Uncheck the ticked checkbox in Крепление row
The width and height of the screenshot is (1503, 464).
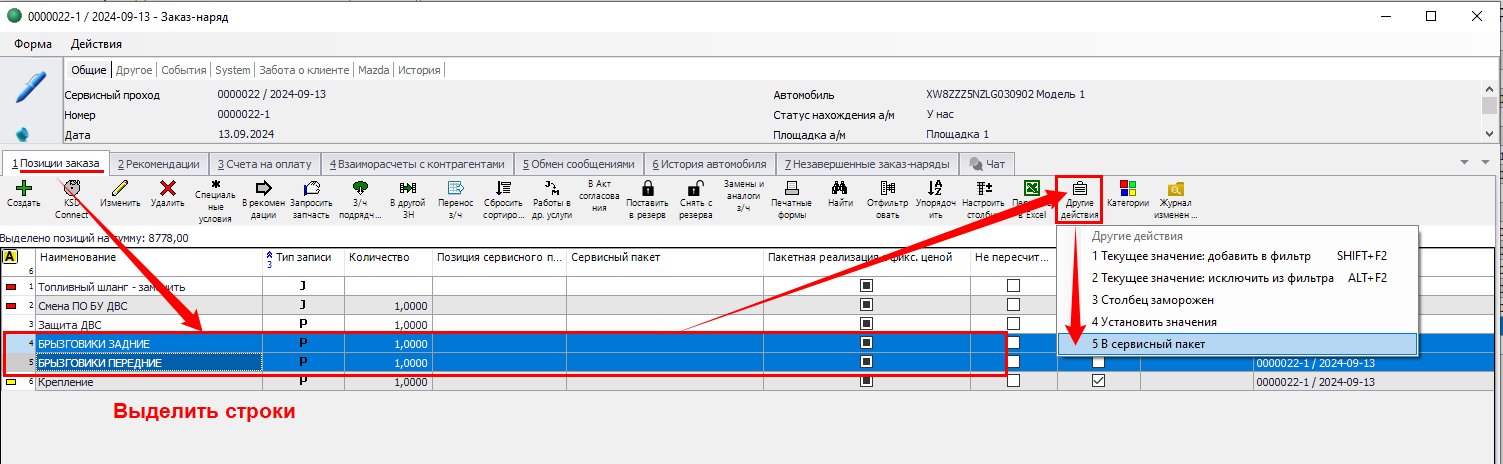[1099, 382]
